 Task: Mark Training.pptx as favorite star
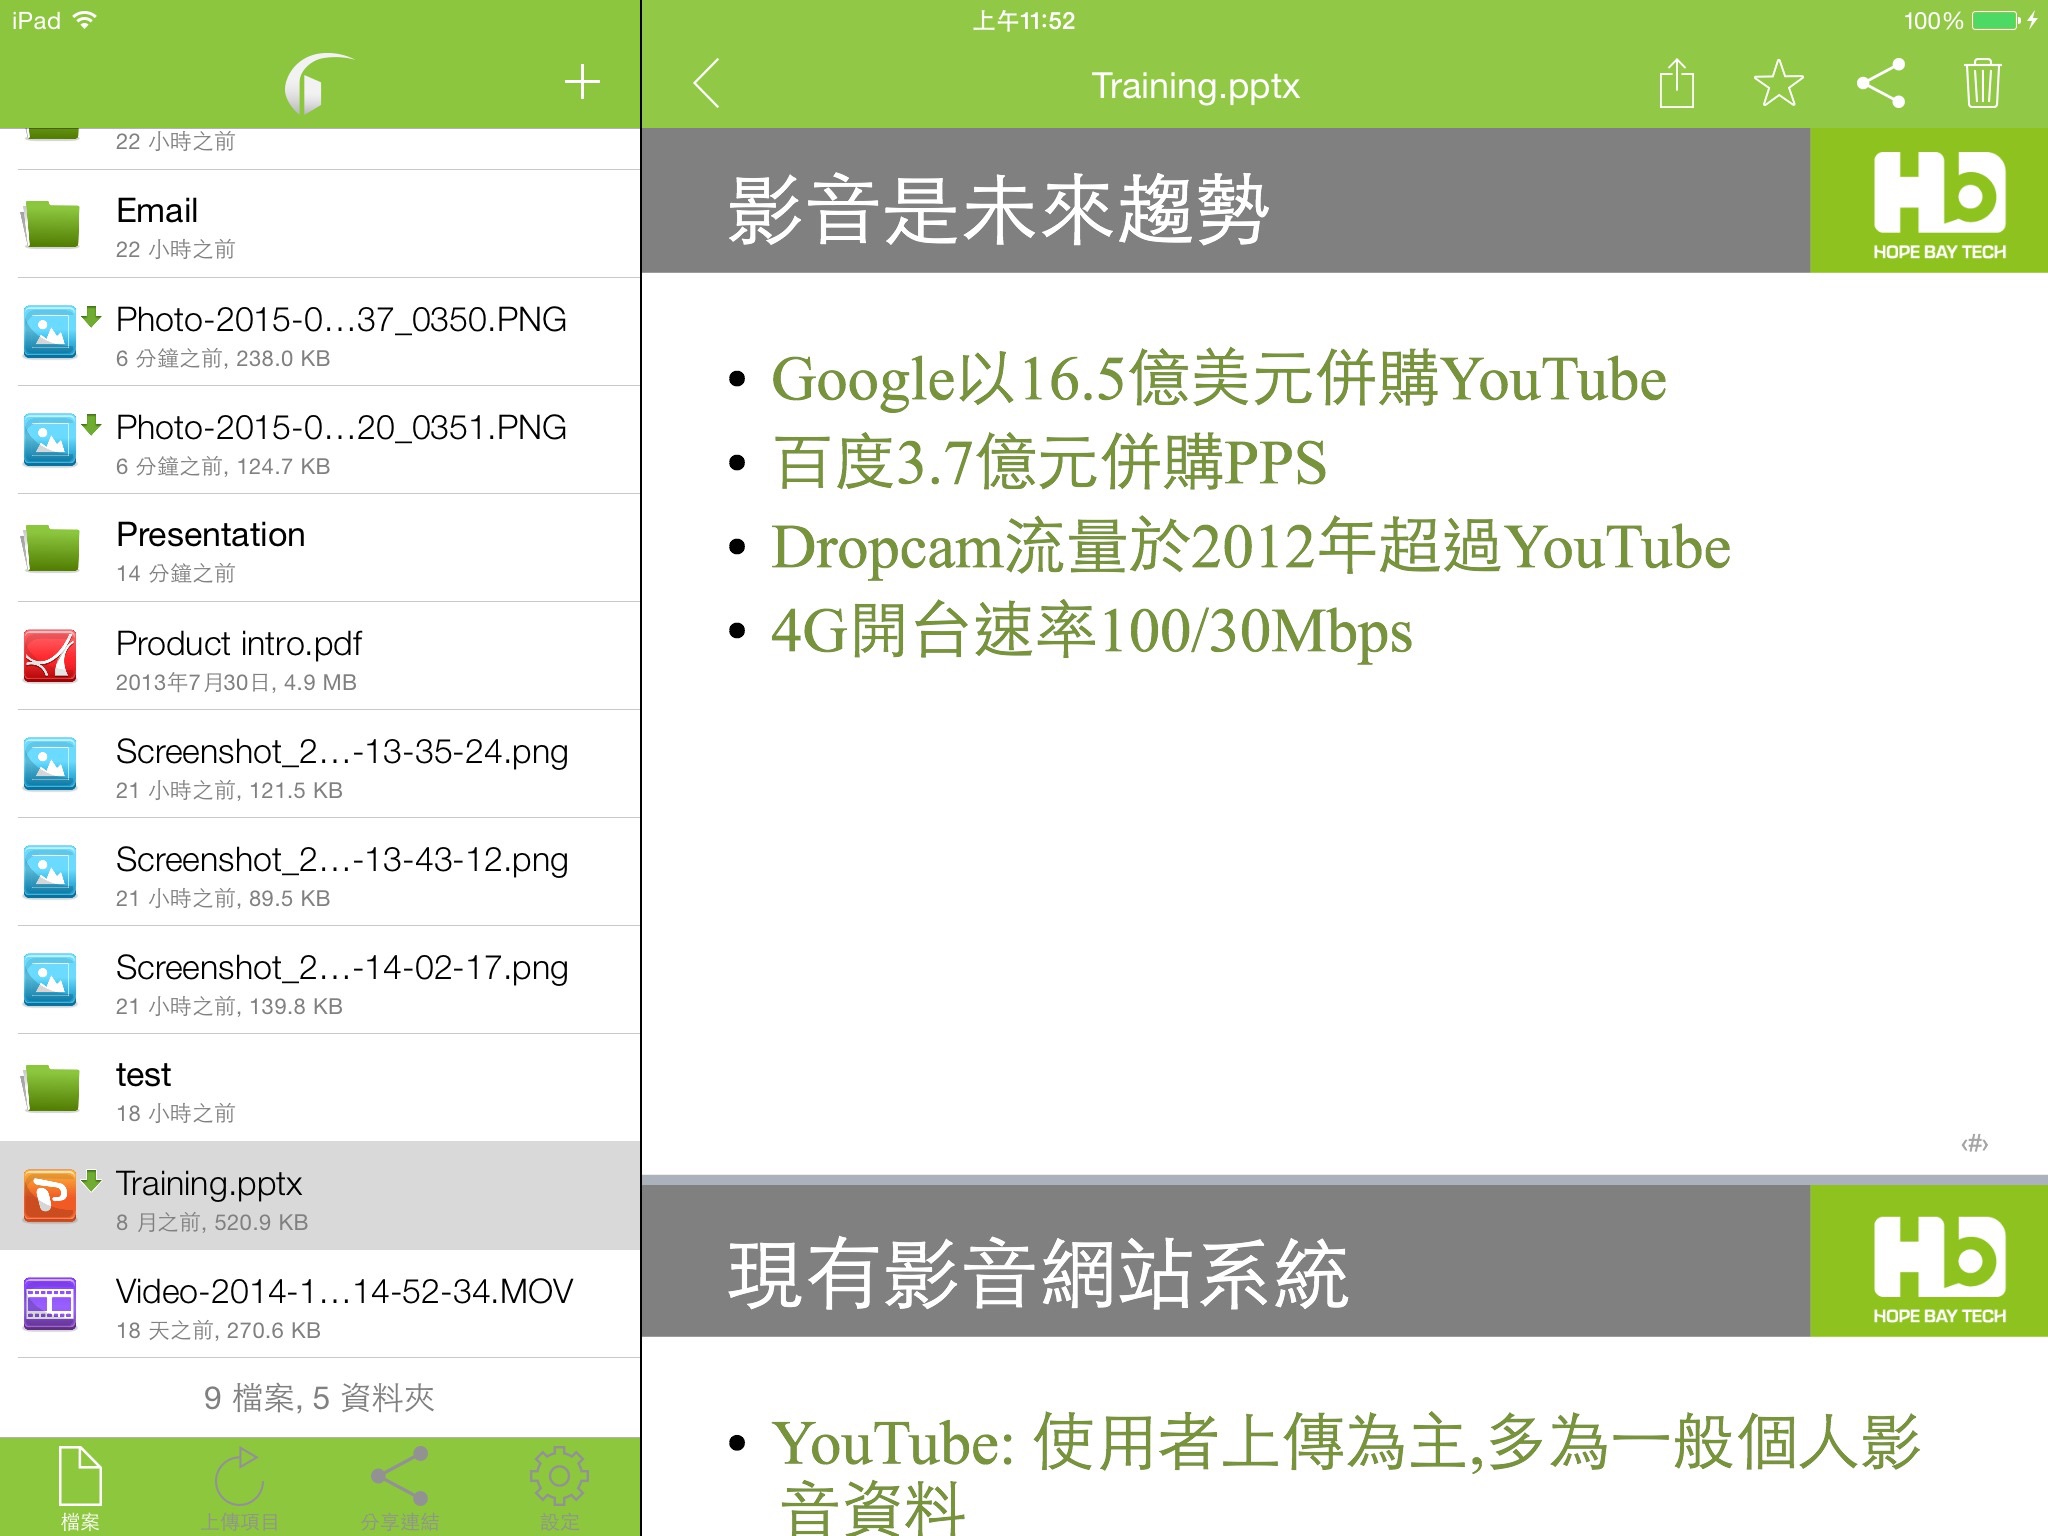[x=1779, y=83]
